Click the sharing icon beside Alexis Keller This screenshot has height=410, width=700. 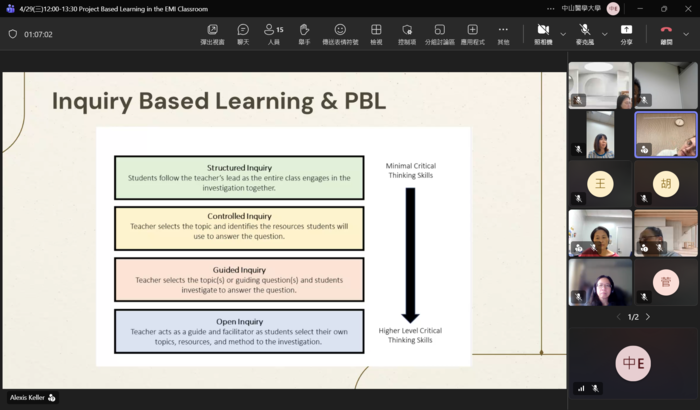pyautogui.click(x=52, y=397)
